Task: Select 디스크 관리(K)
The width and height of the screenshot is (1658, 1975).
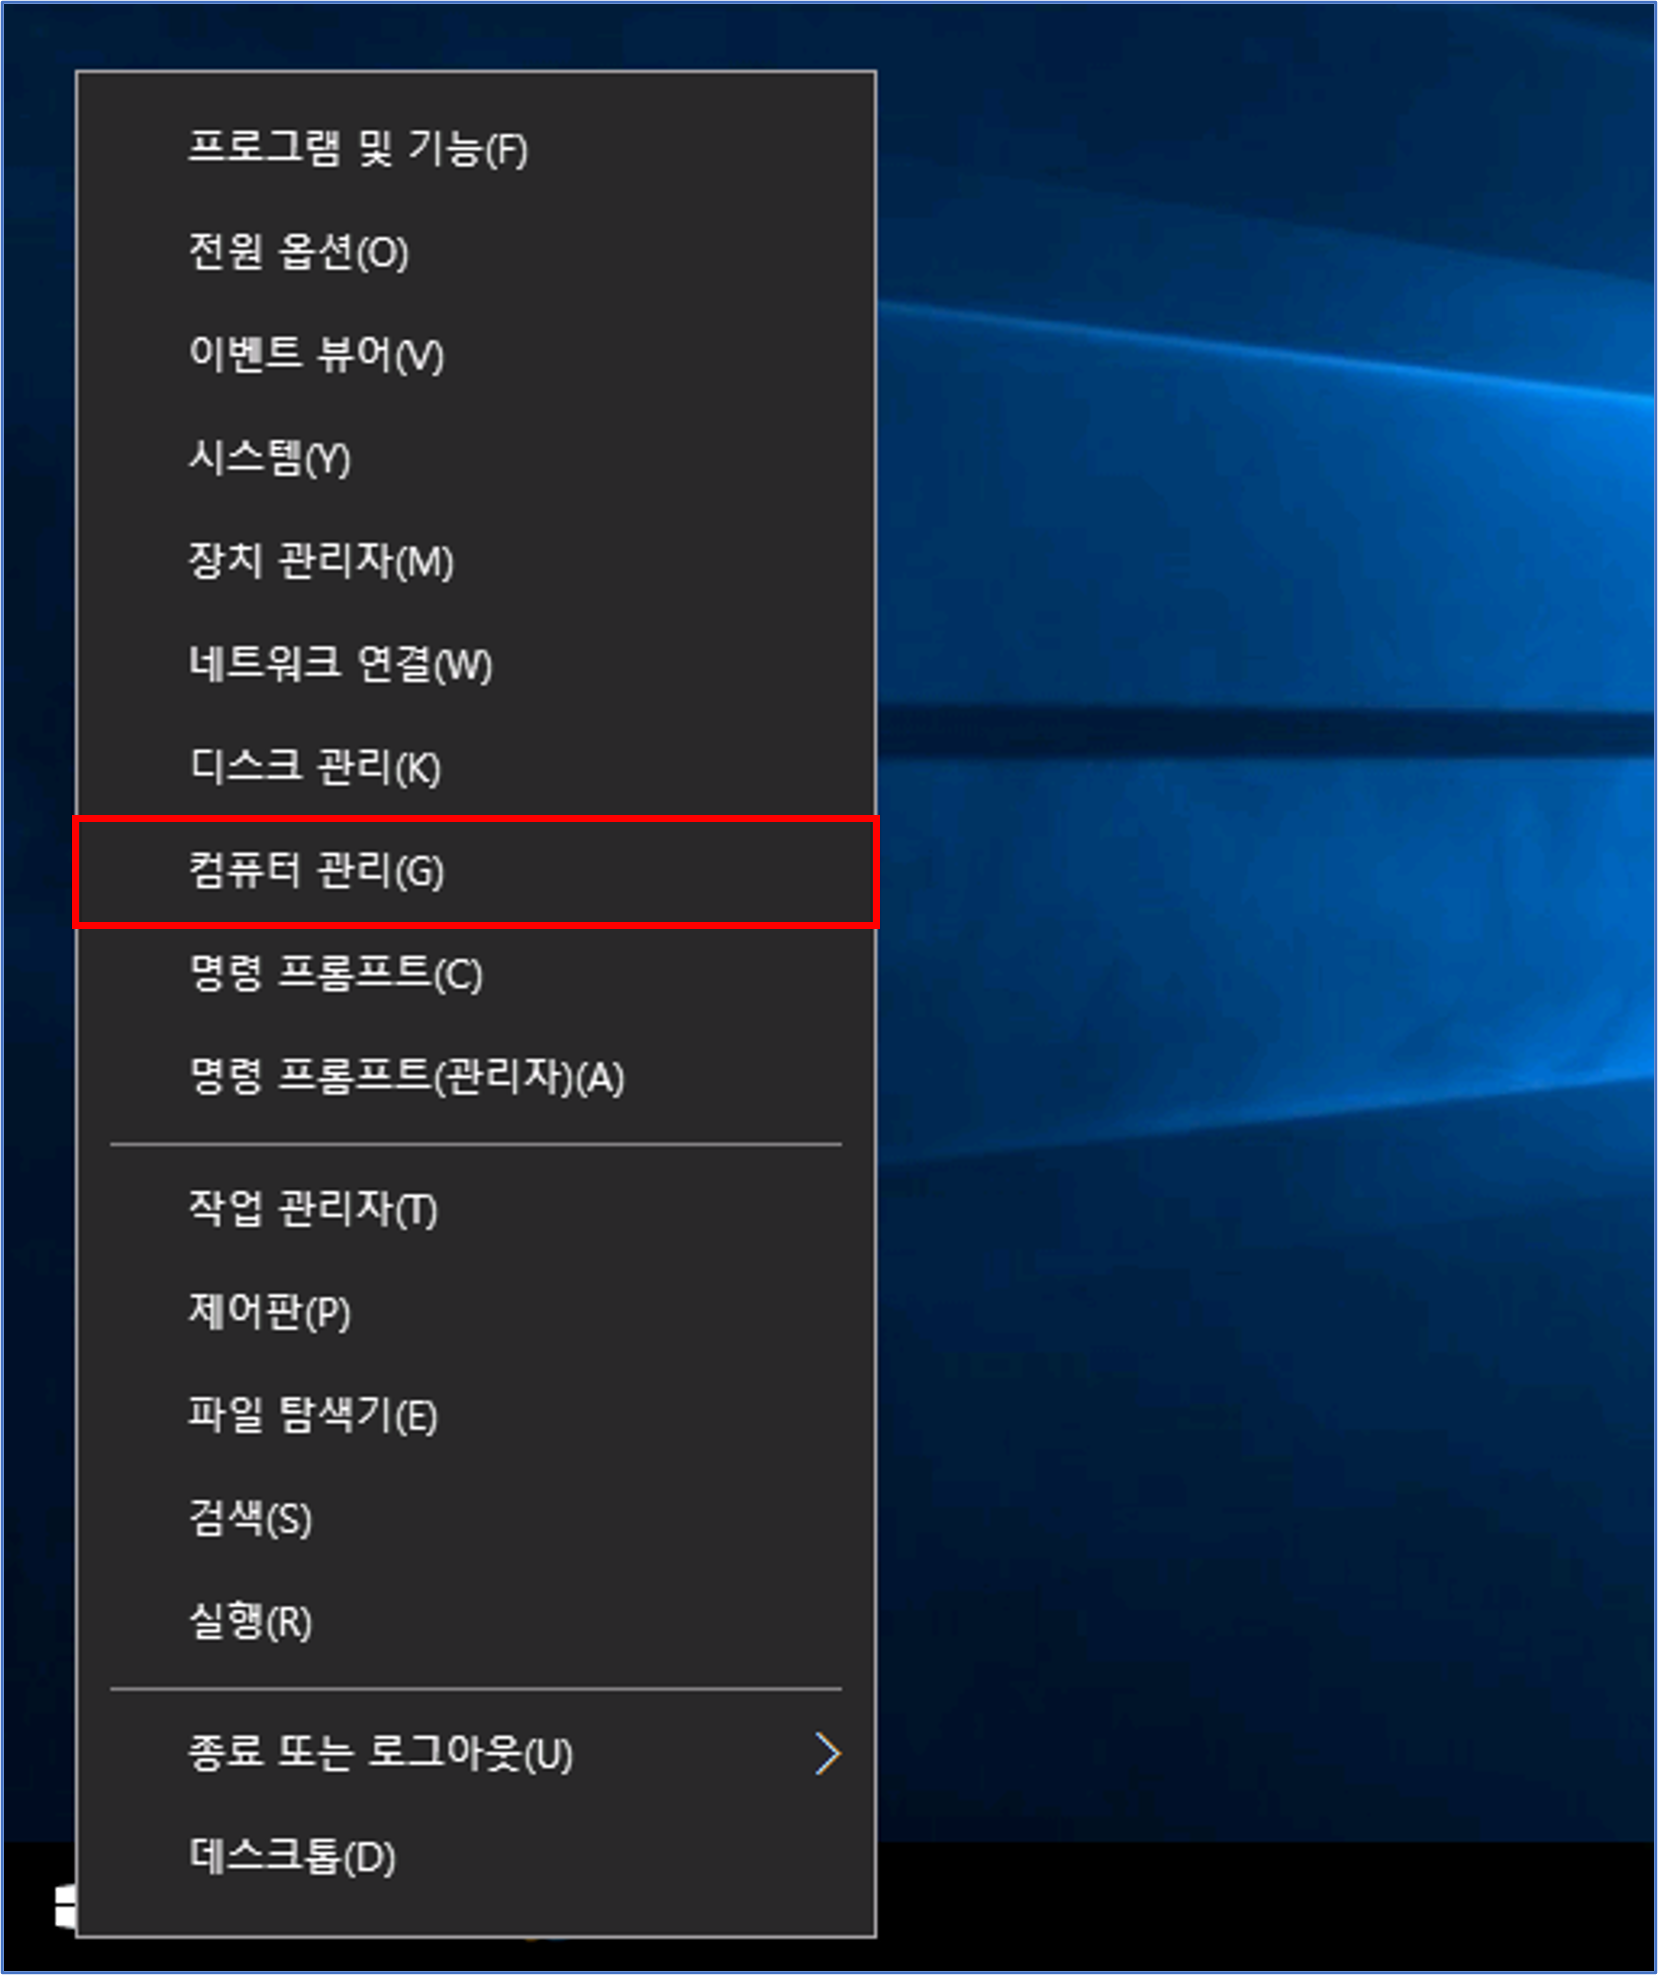Action: tap(476, 767)
